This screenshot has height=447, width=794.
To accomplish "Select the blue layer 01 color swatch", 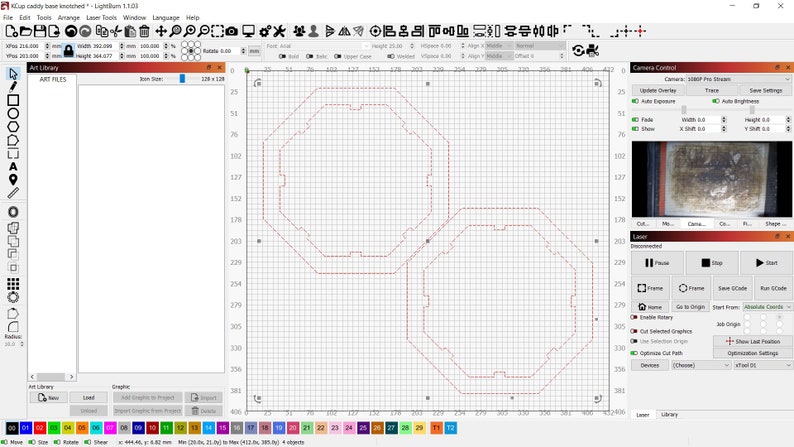I will [25, 428].
